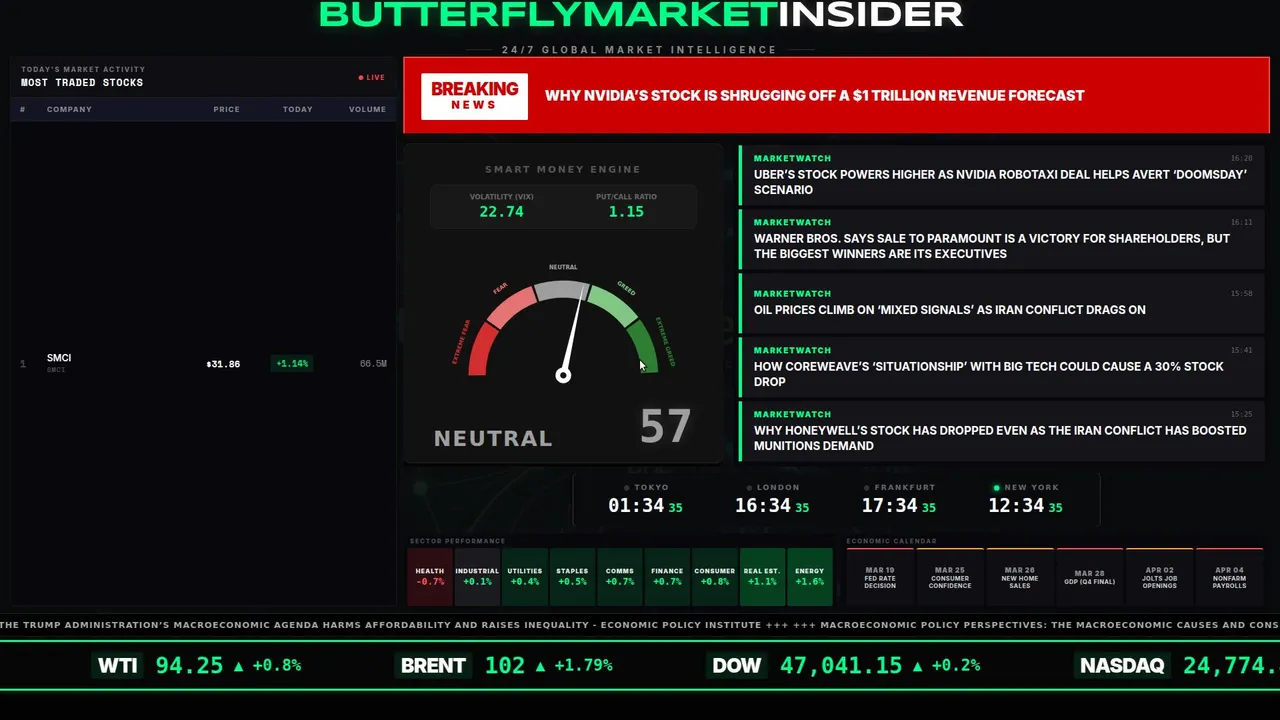This screenshot has height=720, width=1280.
Task: Open Mar 25 Consumer Confidence event
Action: pos(950,576)
